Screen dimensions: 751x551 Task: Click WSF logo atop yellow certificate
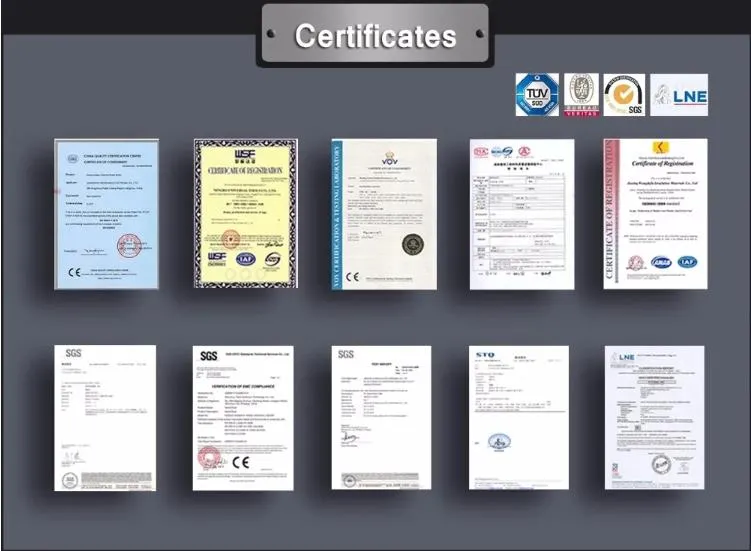[x=245, y=156]
